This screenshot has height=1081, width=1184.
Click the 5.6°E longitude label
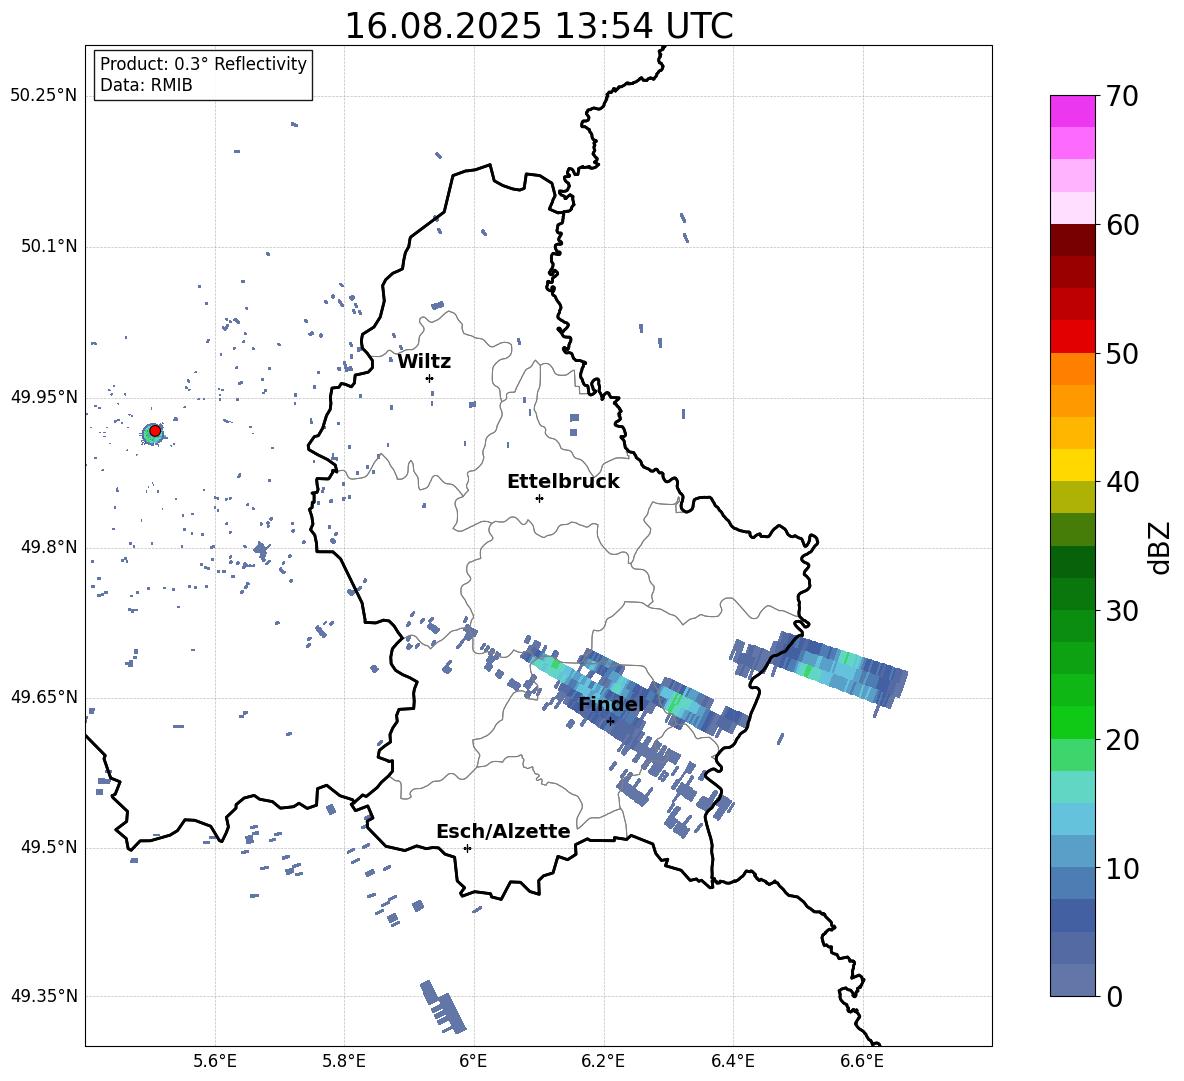point(215,1061)
